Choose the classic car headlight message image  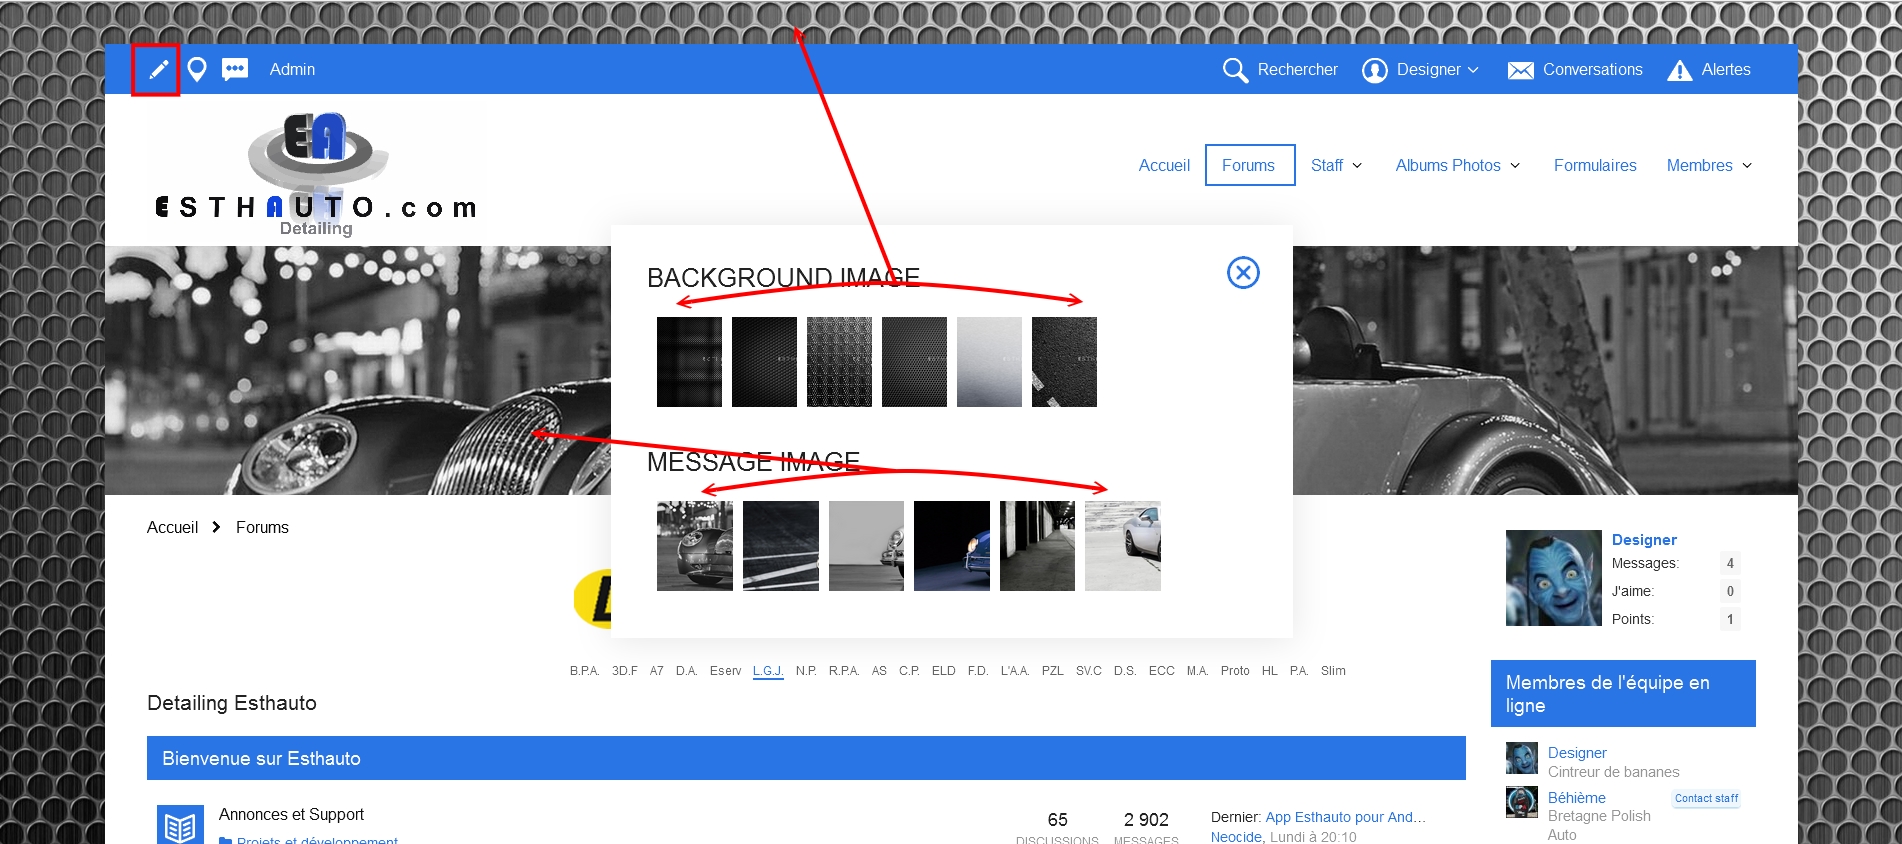(695, 546)
